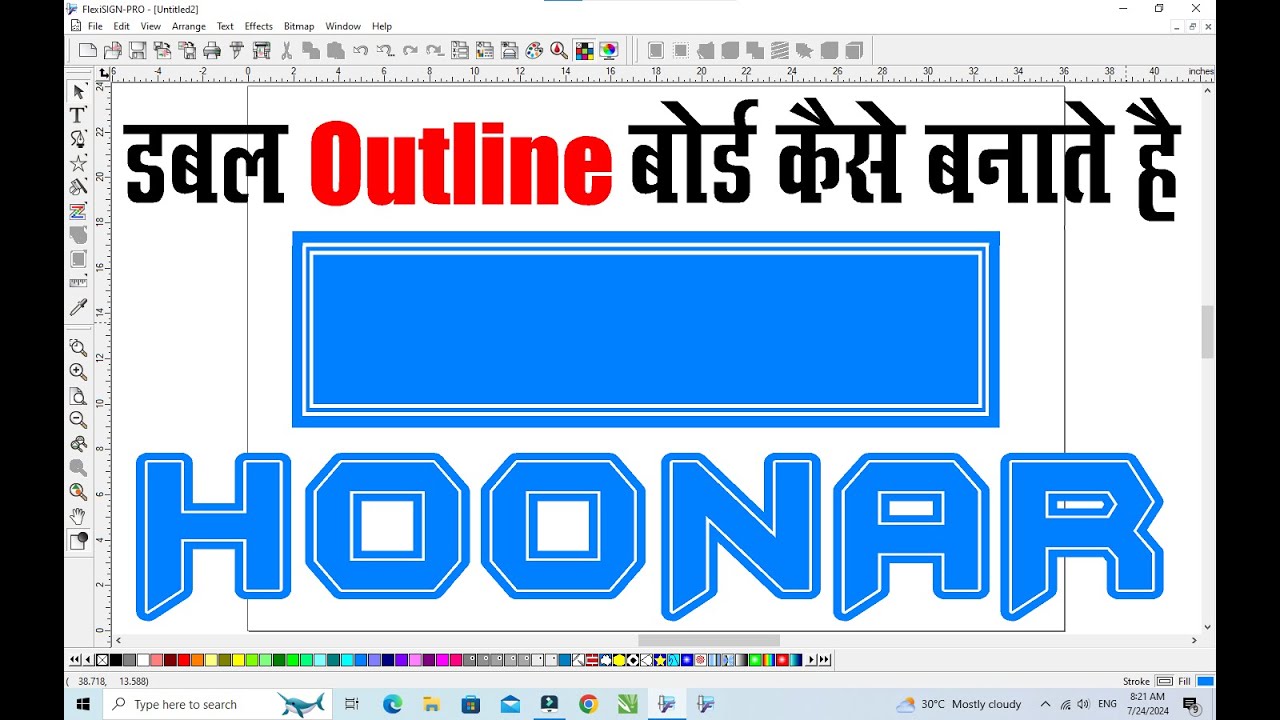Open the Task View button
The width and height of the screenshot is (1280, 720).
[352, 704]
